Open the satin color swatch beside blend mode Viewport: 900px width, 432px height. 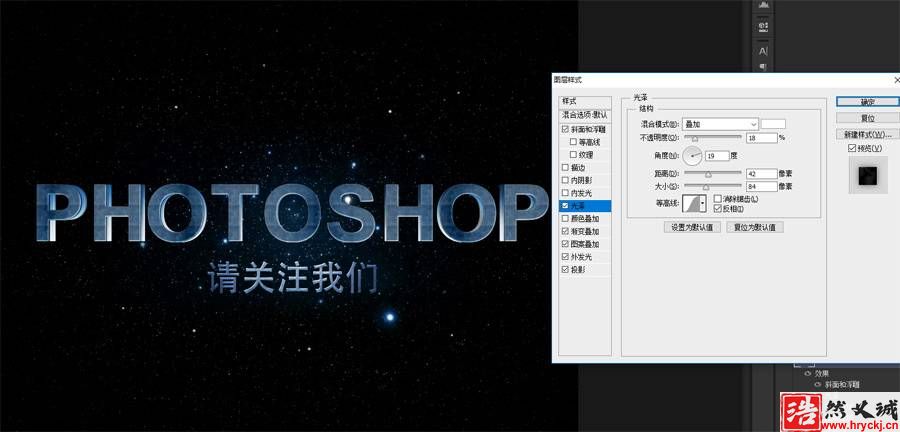click(773, 124)
